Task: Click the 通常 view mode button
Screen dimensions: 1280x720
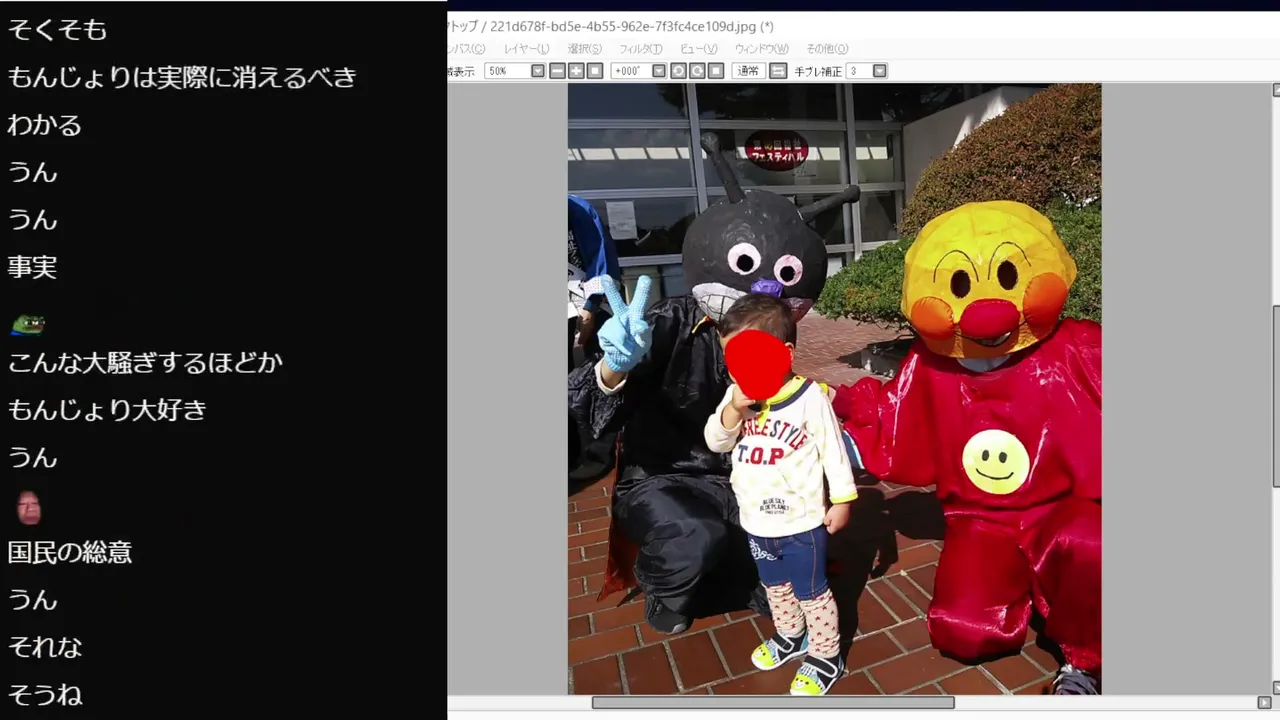Action: click(748, 71)
